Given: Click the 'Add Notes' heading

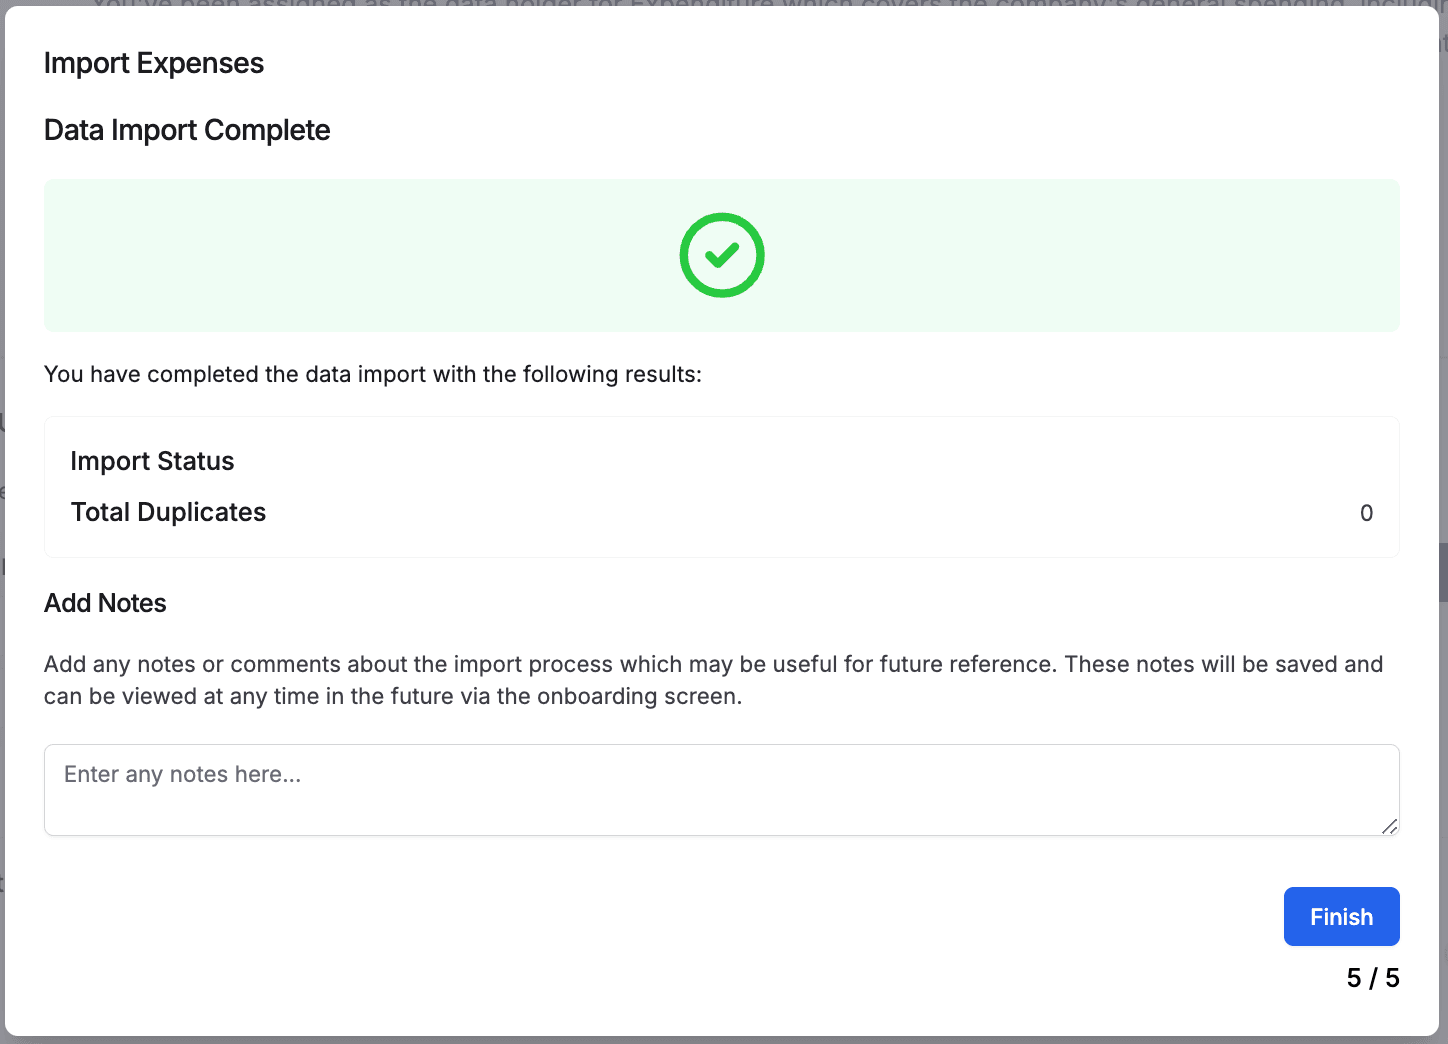Looking at the screenshot, I should [x=105, y=603].
